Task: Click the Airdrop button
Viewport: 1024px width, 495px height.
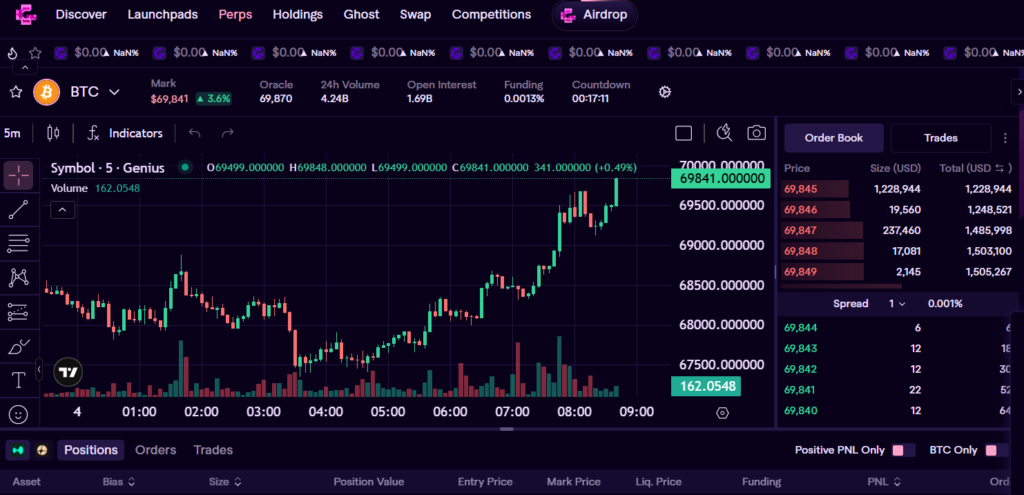Action: pos(594,15)
